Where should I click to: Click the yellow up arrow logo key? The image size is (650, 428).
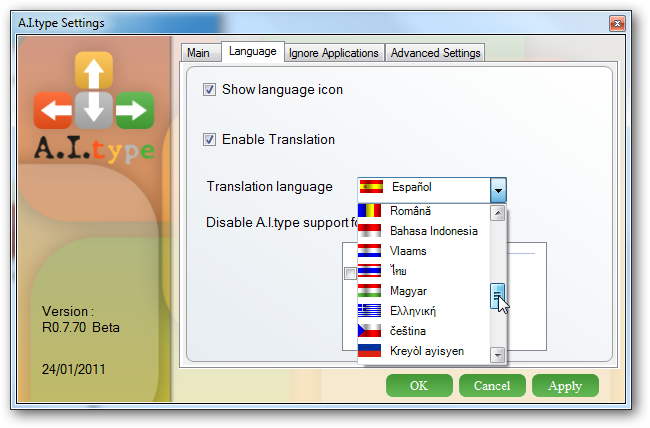coord(94,71)
